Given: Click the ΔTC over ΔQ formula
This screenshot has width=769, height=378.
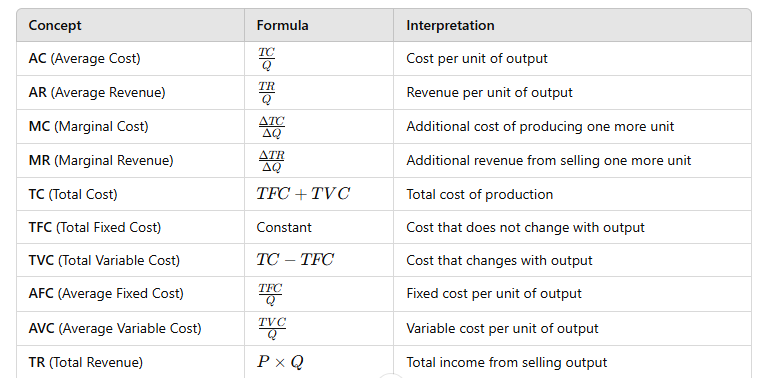Looking at the screenshot, I should click(272, 127).
